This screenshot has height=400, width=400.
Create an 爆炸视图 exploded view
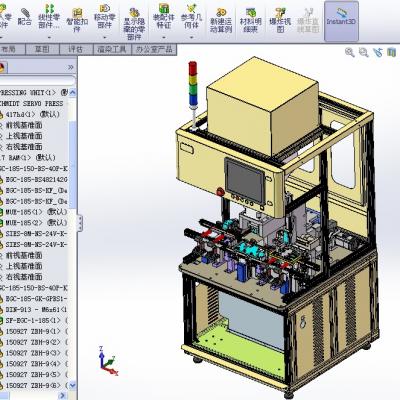coord(280,20)
